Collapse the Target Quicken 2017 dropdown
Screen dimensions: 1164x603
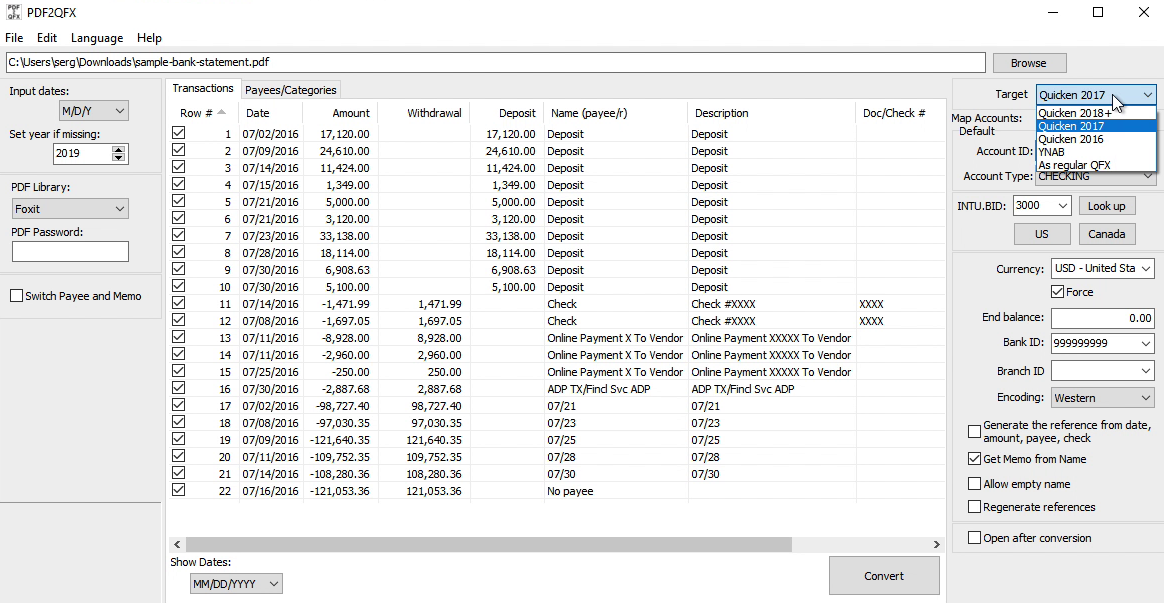pyautogui.click(x=1096, y=94)
